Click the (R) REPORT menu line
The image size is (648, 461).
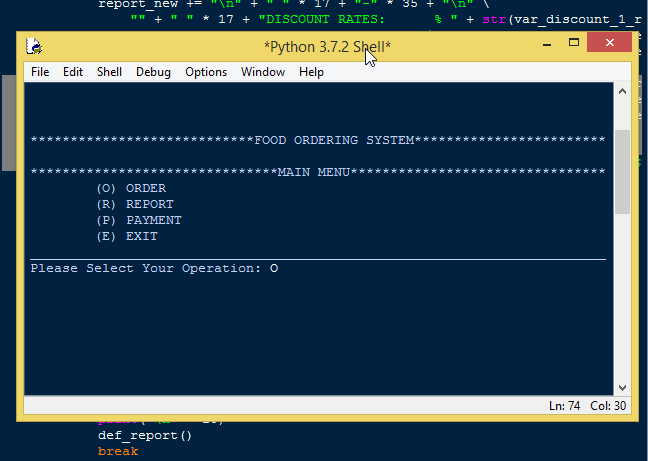(135, 204)
